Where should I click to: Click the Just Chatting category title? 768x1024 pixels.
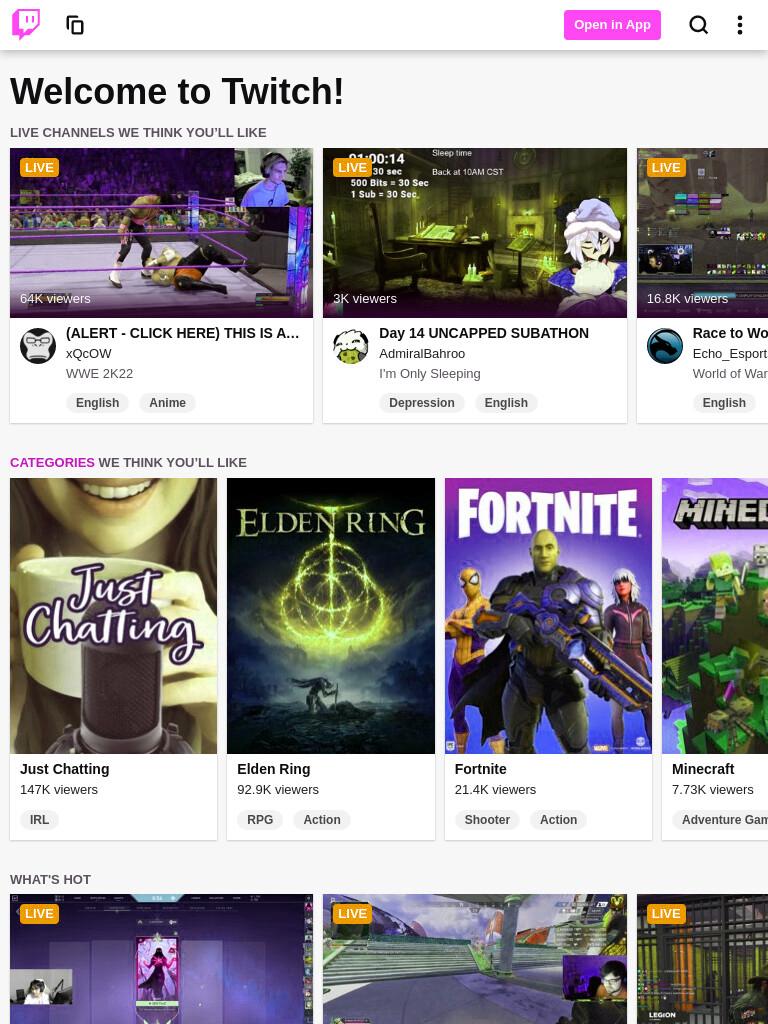(x=65, y=769)
